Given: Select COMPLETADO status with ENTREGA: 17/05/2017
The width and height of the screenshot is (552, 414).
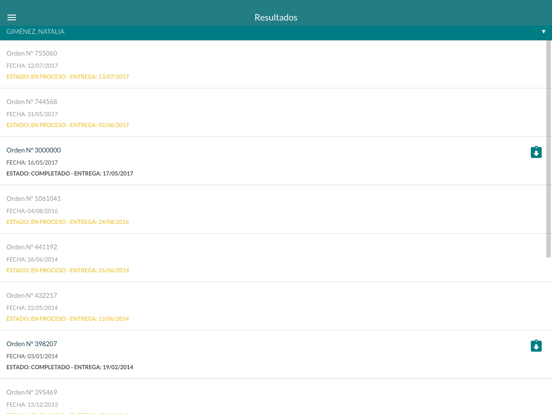Looking at the screenshot, I should pyautogui.click(x=70, y=174).
